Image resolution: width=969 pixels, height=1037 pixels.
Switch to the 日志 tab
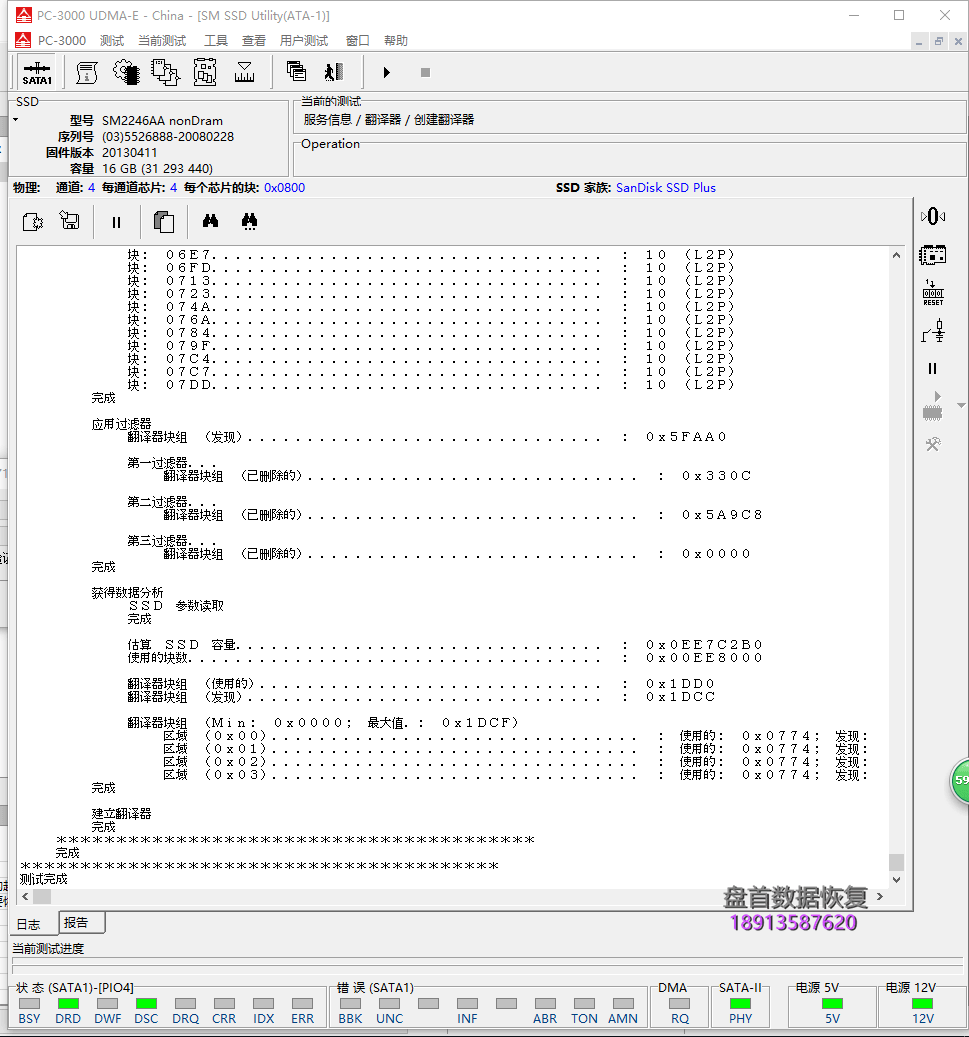click(x=28, y=924)
